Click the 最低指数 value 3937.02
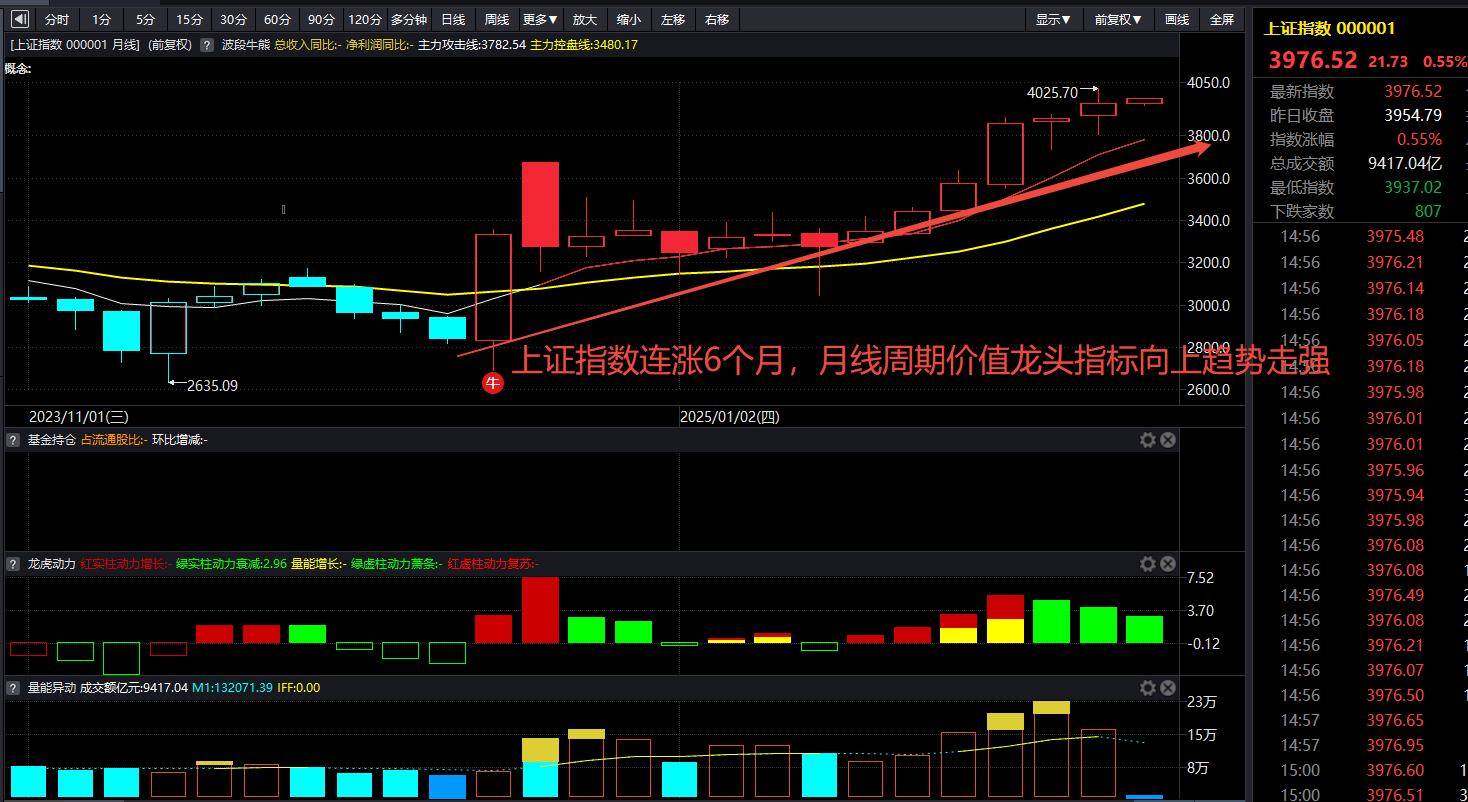Viewport: 1468px width, 802px height. [1413, 187]
